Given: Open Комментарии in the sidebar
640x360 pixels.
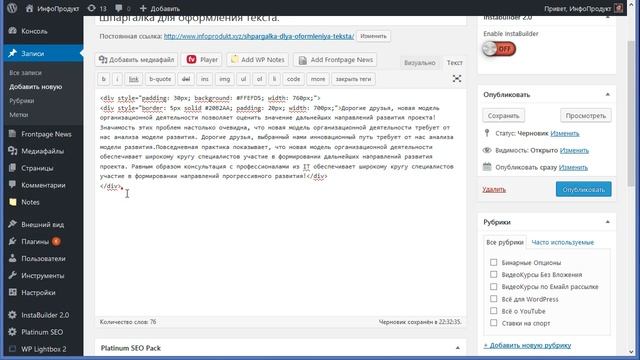Looking at the screenshot, I should coord(43,185).
